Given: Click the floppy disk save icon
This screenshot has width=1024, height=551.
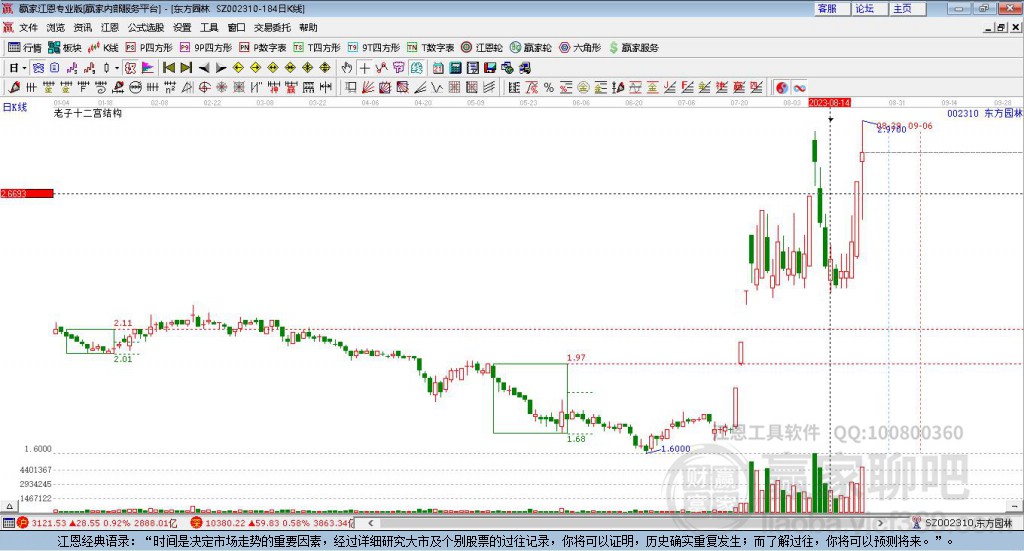Looking at the screenshot, I should click(x=490, y=68).
